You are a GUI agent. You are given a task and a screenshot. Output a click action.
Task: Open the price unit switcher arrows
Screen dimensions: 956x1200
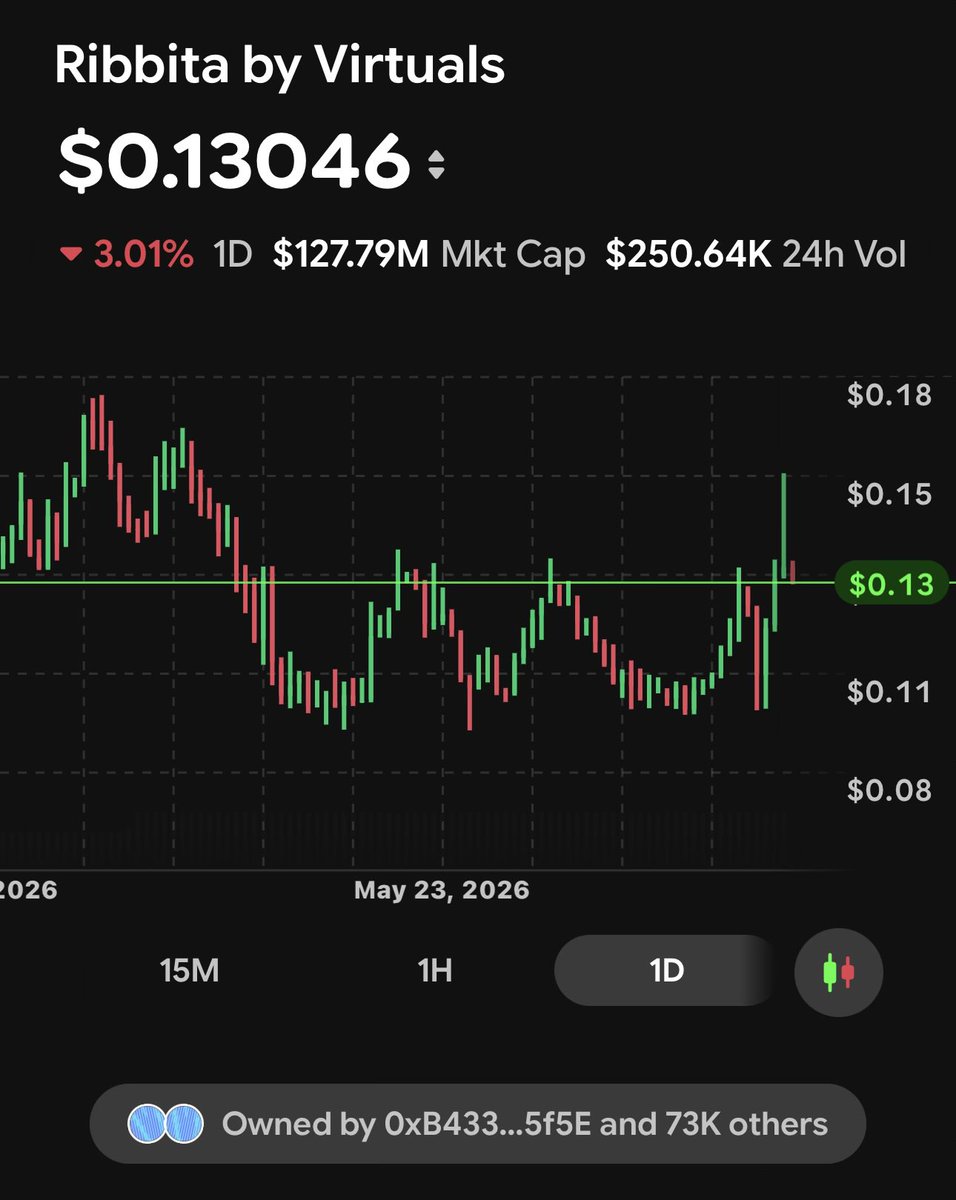coord(436,164)
